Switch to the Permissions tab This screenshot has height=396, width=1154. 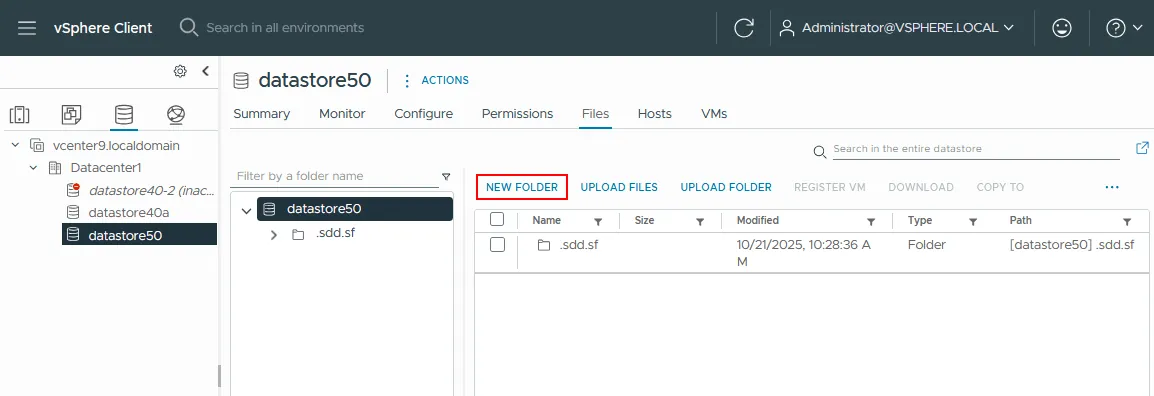[517, 114]
